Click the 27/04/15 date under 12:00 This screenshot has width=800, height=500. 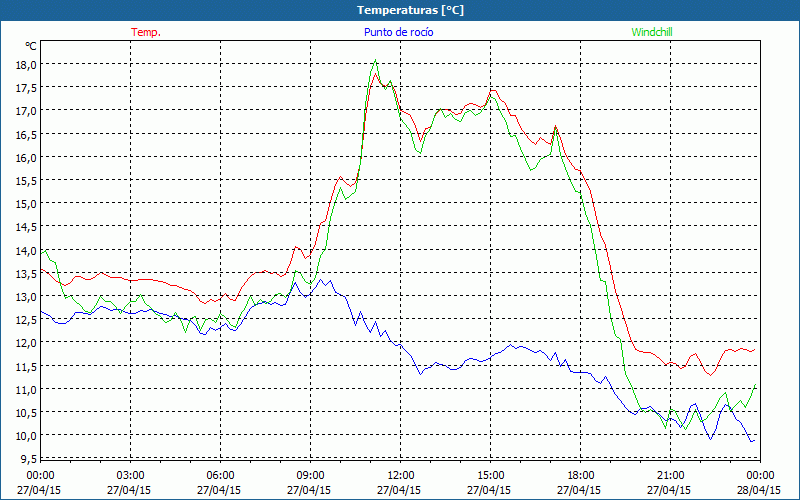399,490
